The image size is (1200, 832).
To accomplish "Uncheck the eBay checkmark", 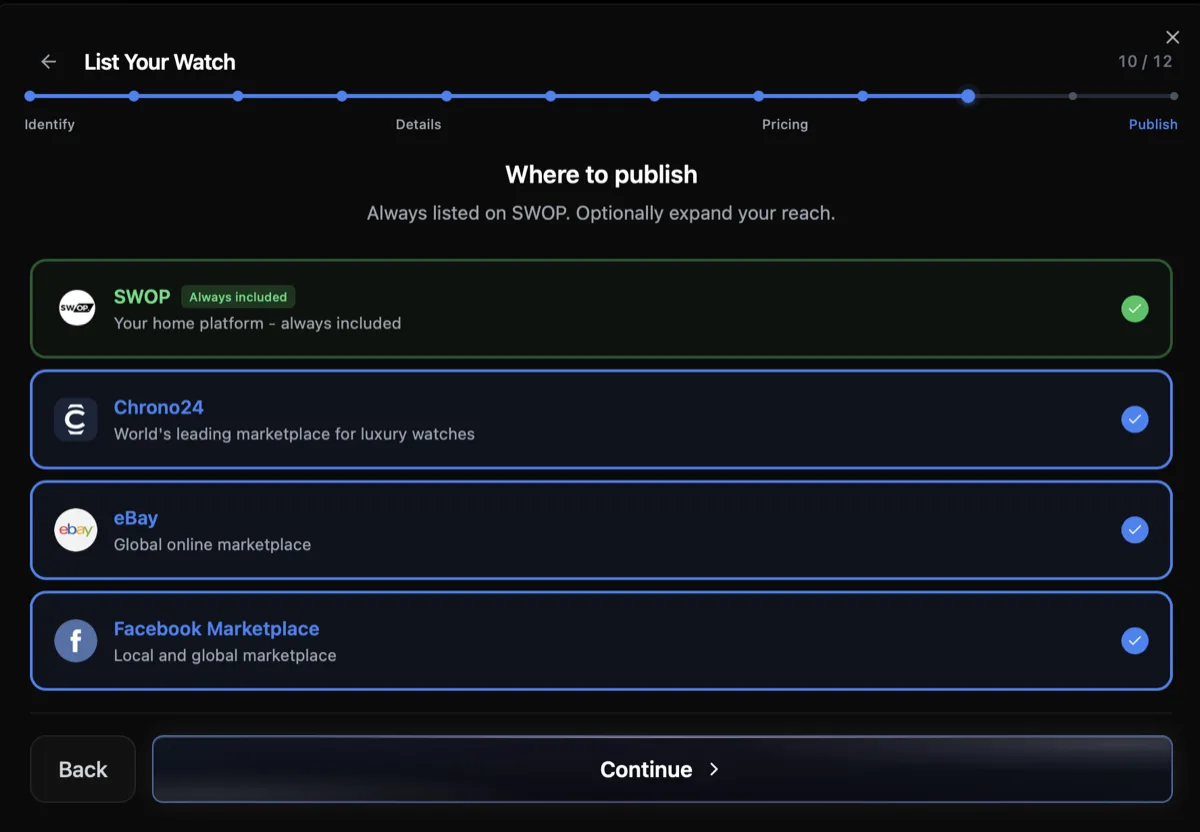I will point(1135,530).
